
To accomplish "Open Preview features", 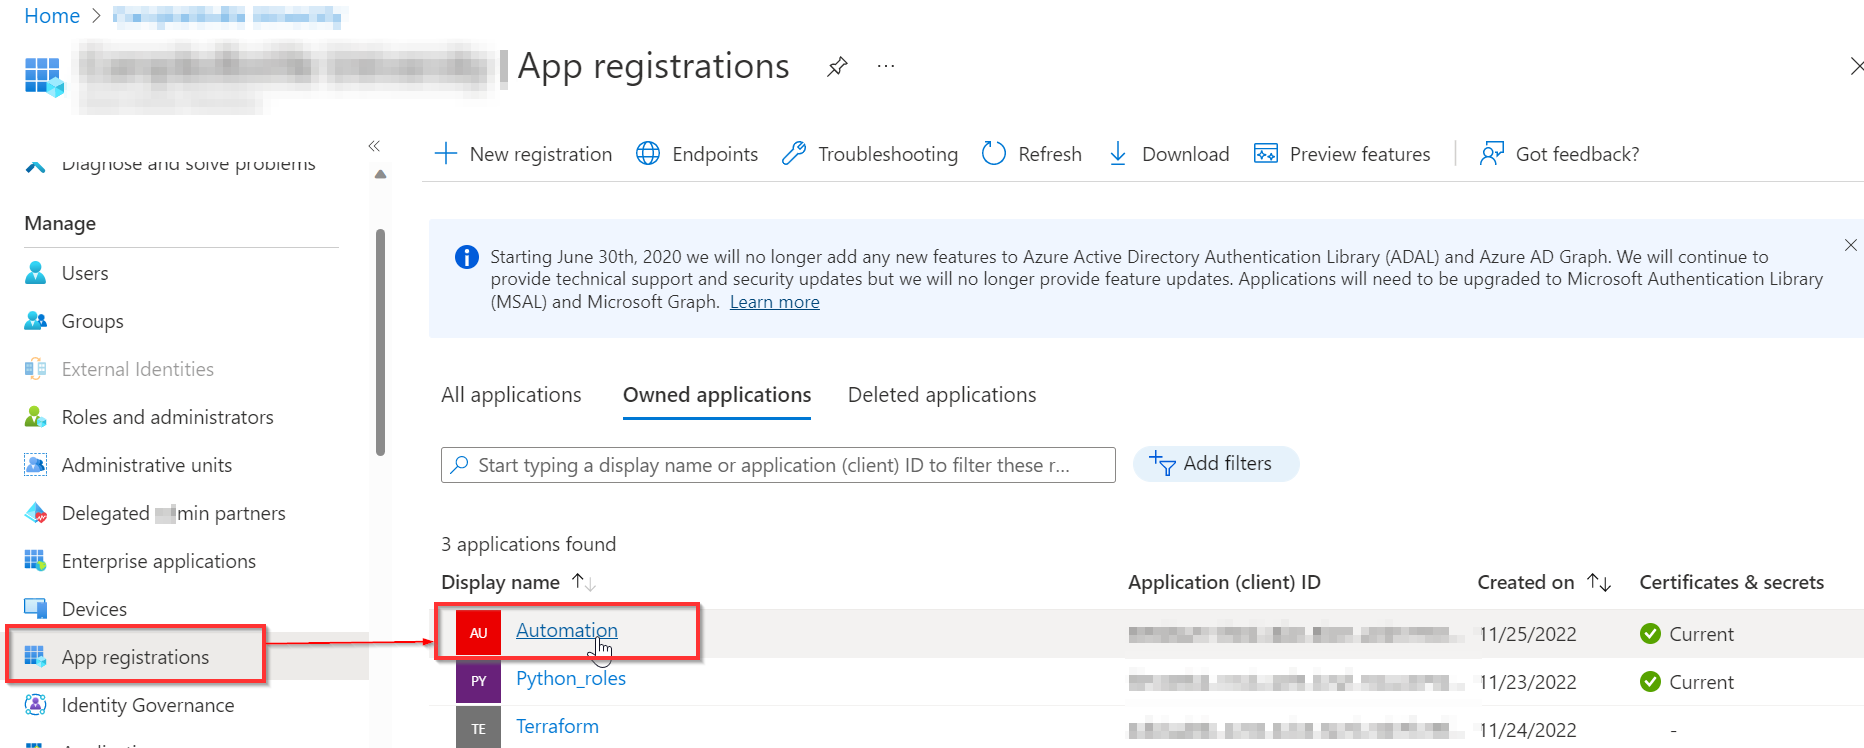I will pos(1342,154).
